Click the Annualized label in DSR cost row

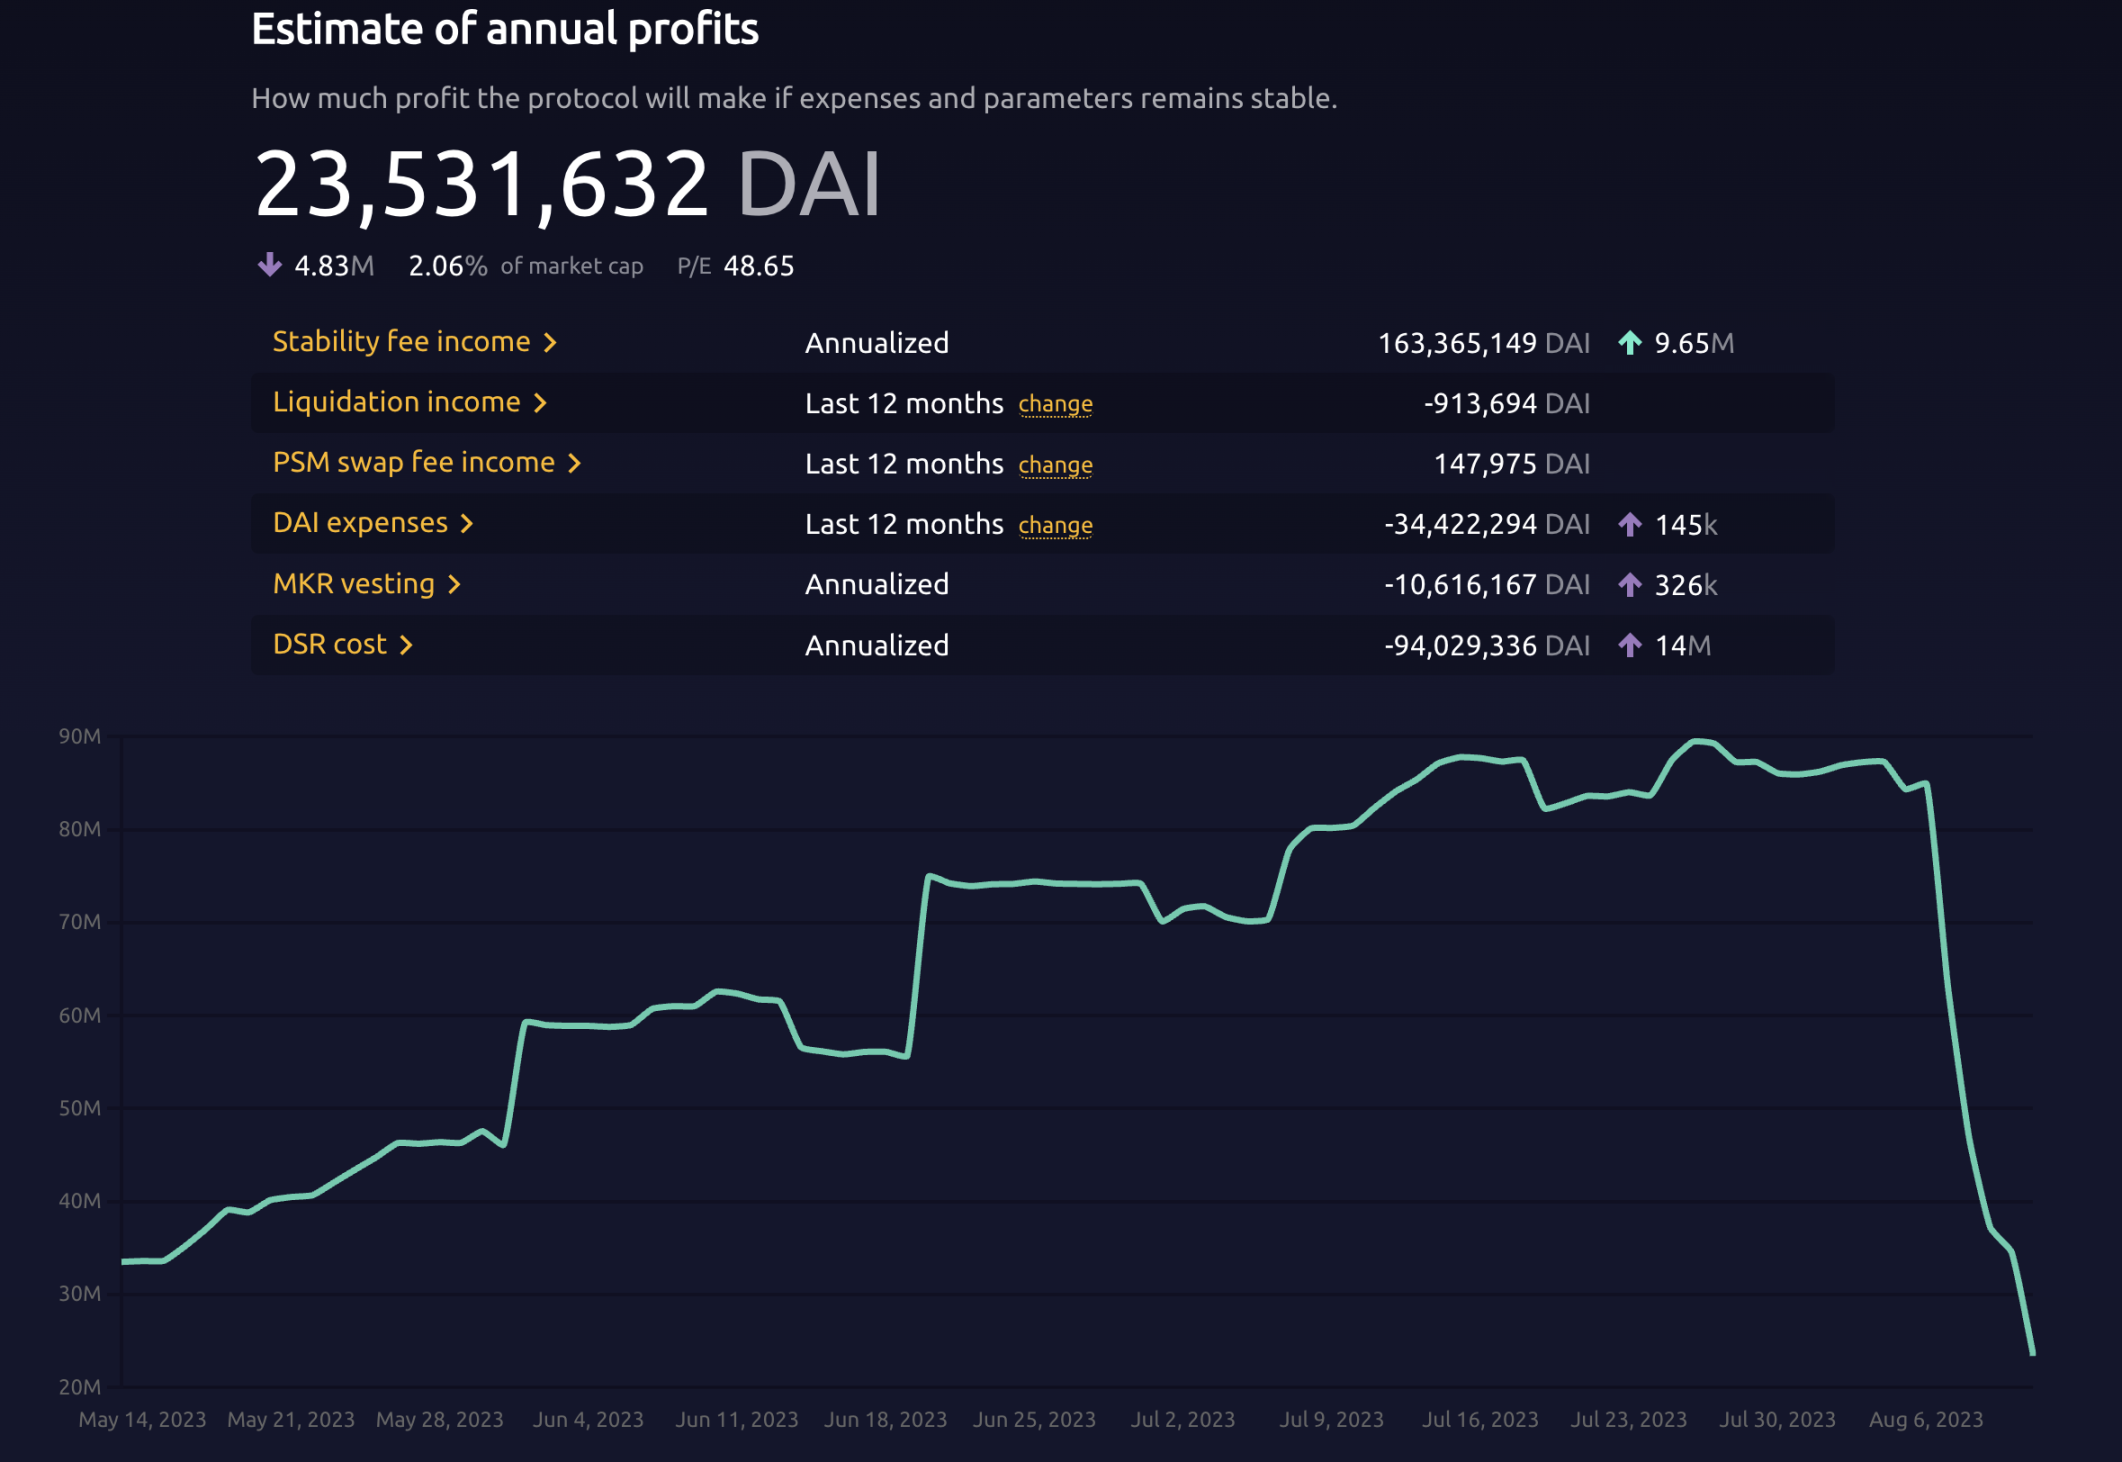pos(877,645)
